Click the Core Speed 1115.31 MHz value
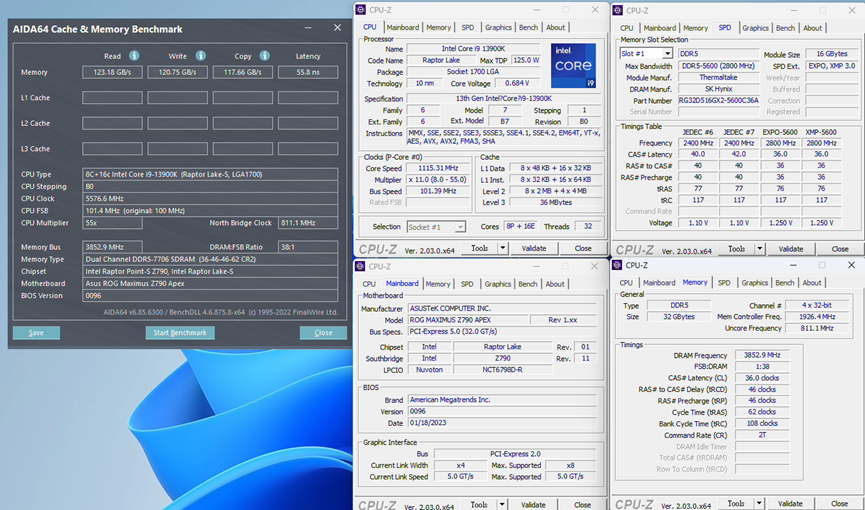 click(438, 168)
